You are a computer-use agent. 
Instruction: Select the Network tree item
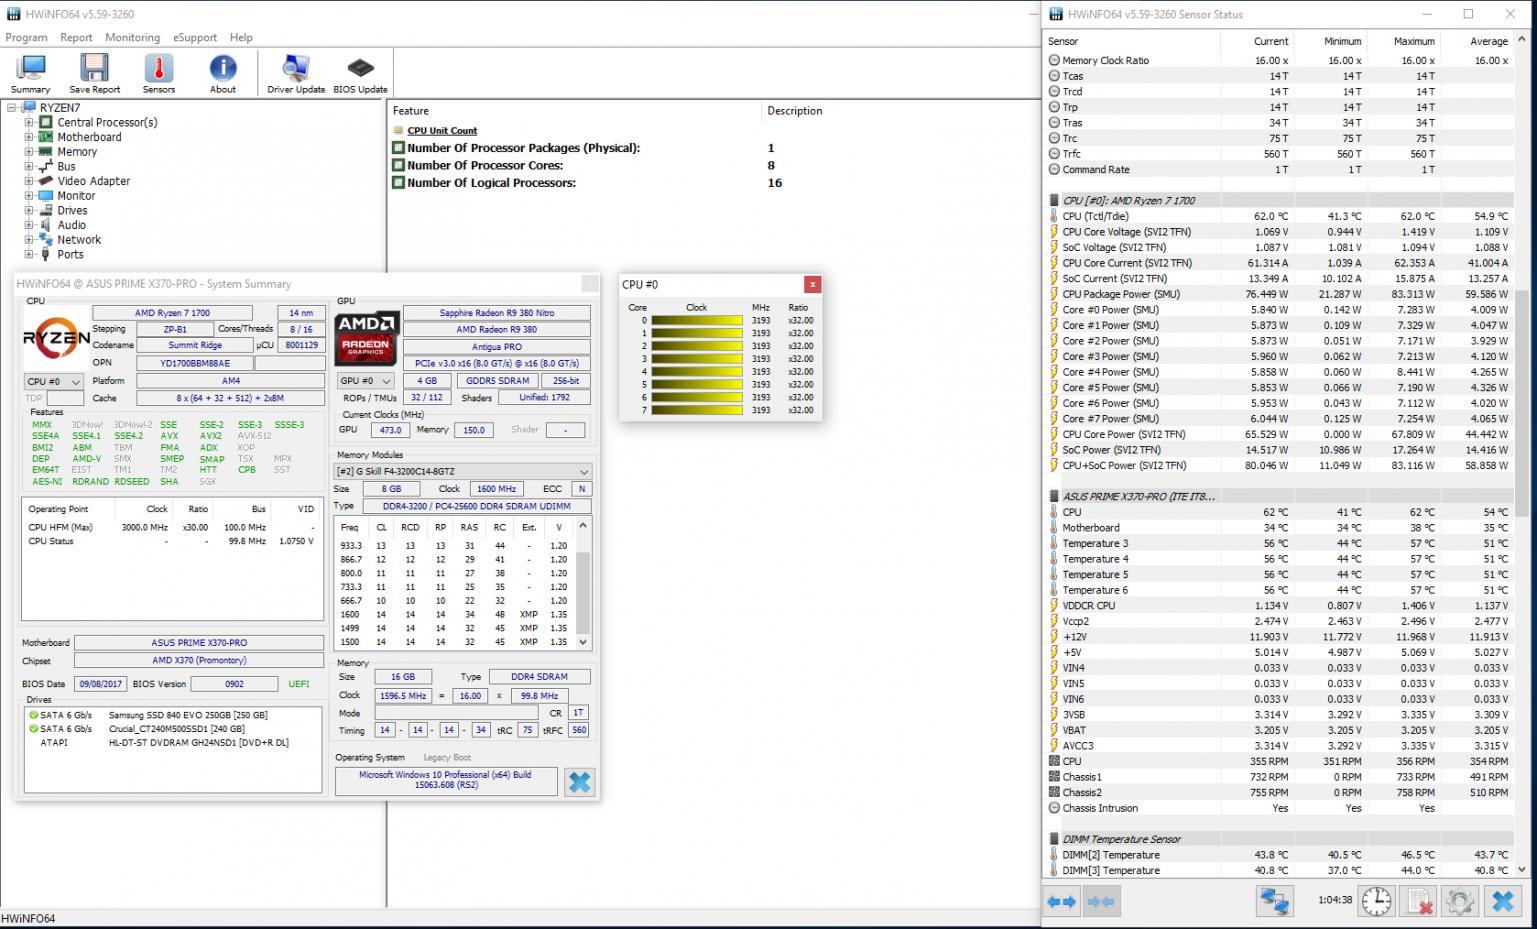[79, 240]
